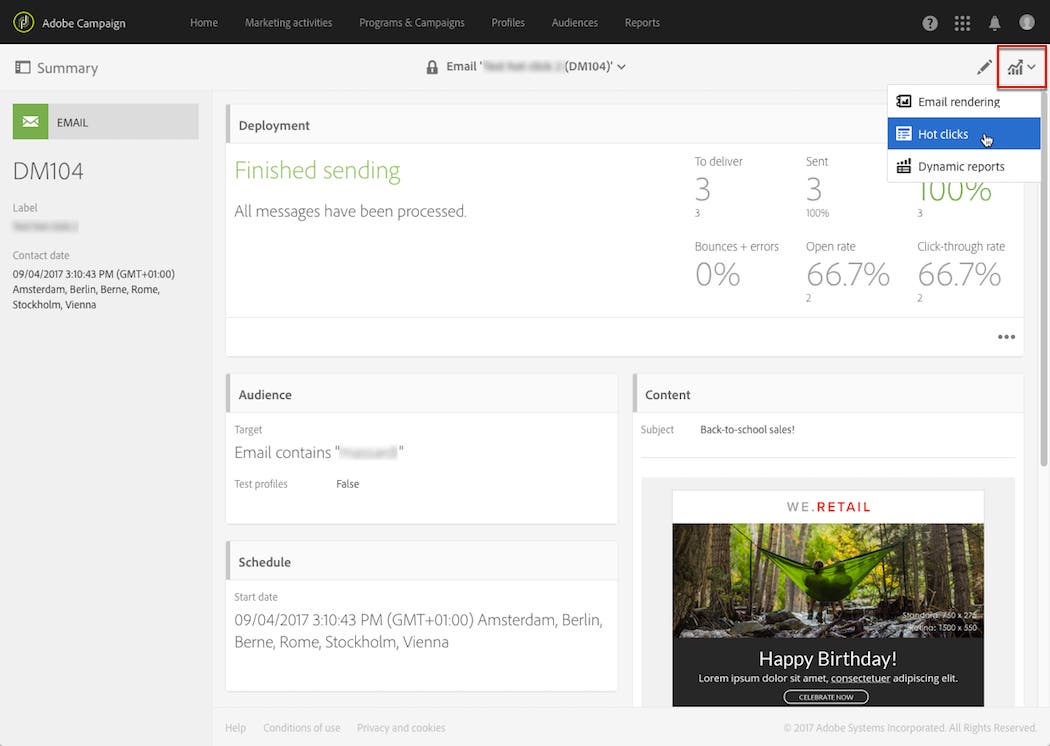Open the Hot clicks report
This screenshot has width=1050, height=746.
pos(941,133)
